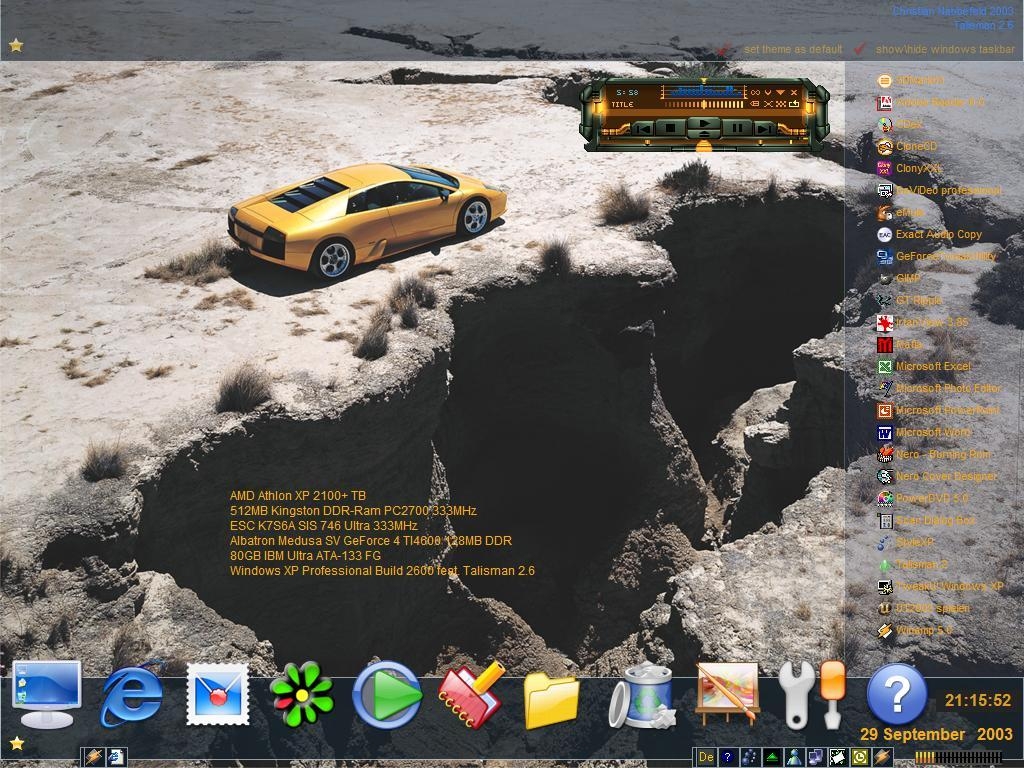
Task: Click the PowerDVD 5.0 launcher icon
Action: coord(885,498)
